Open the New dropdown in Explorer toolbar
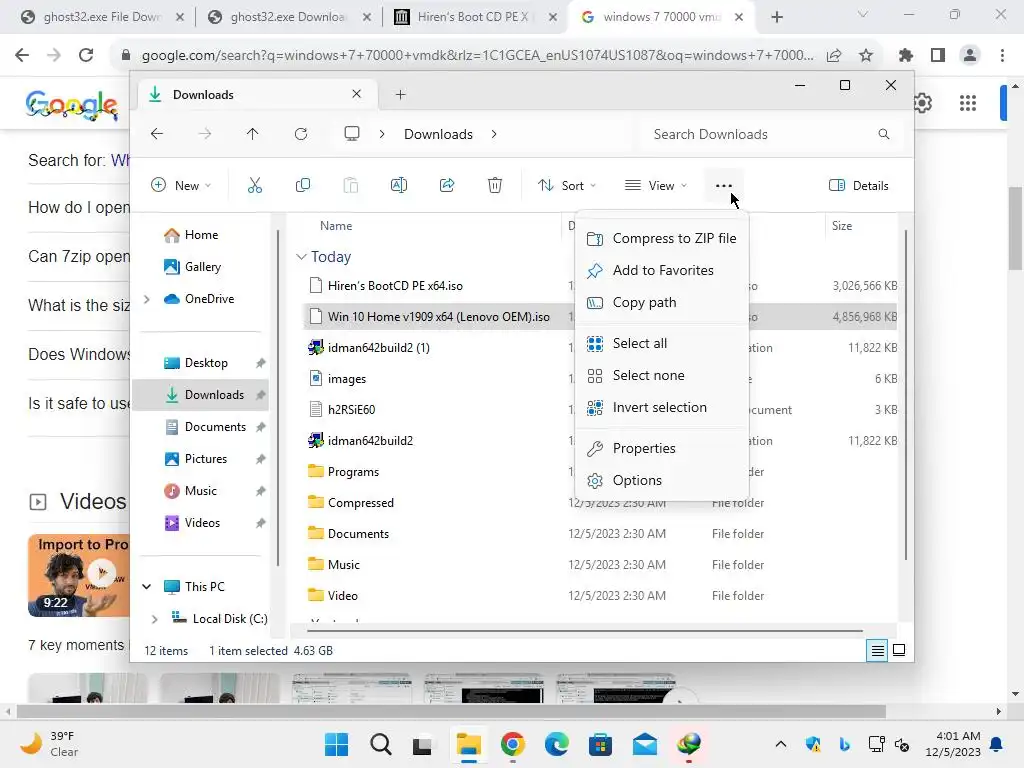 (181, 185)
